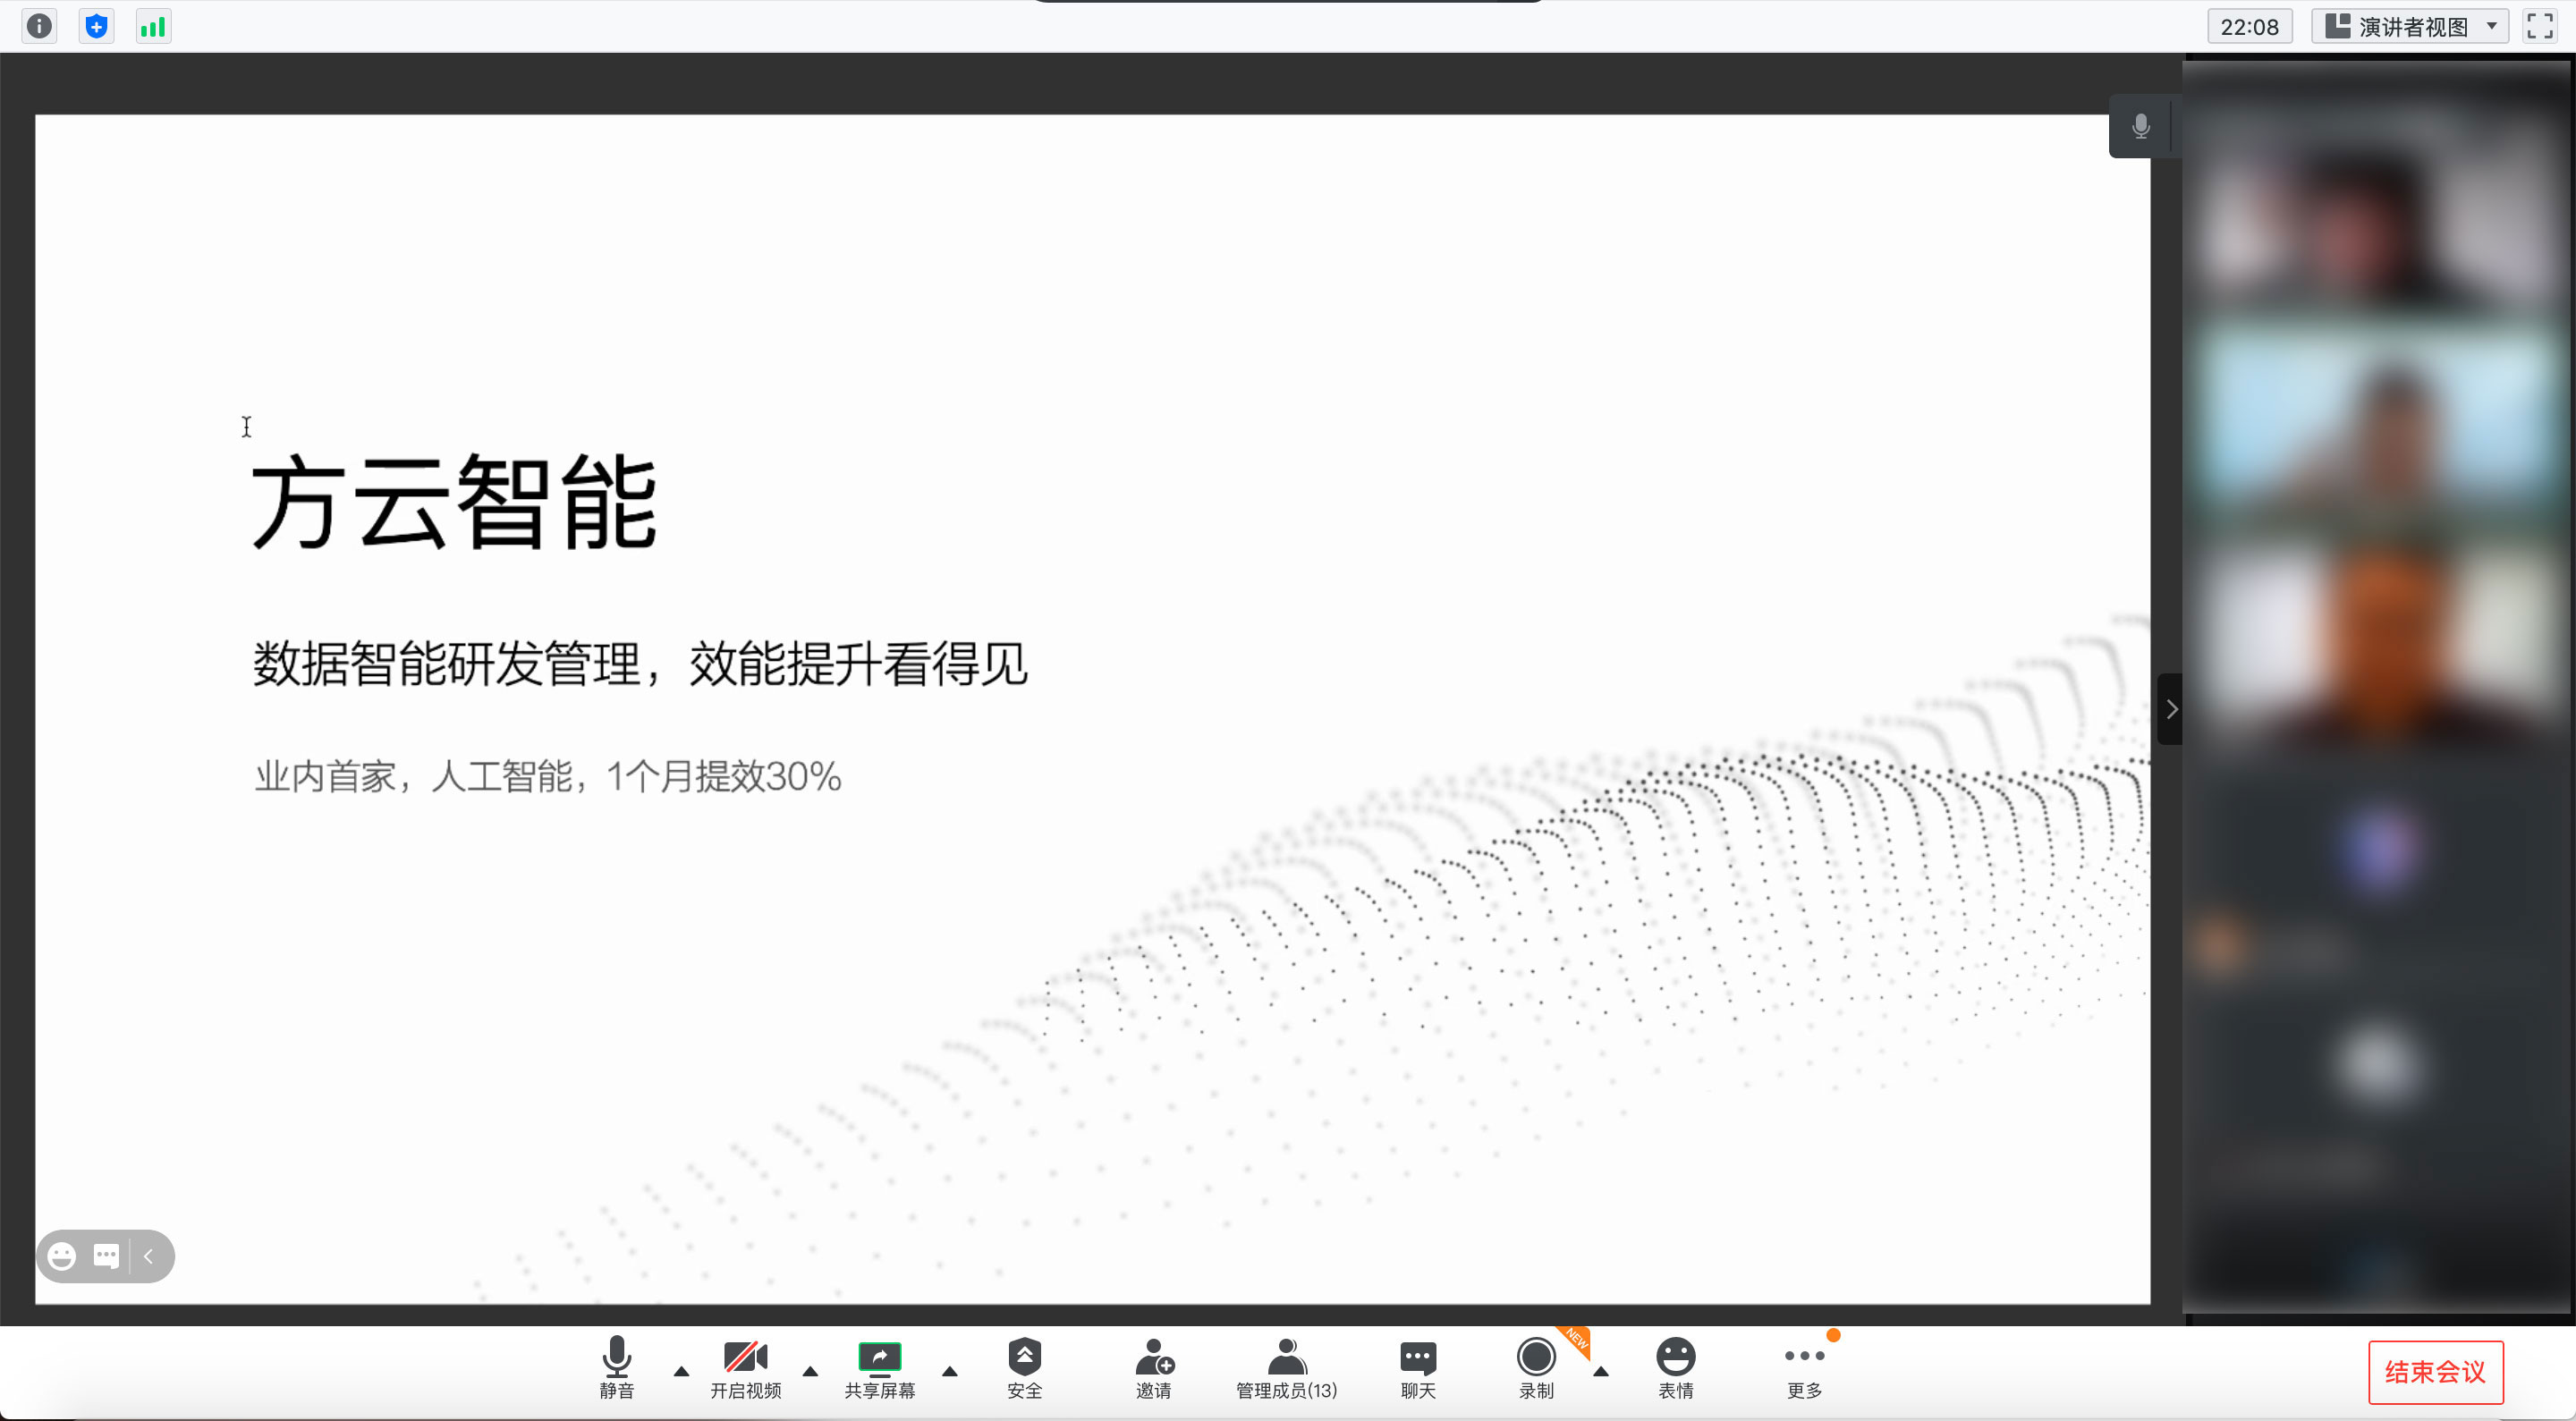The width and height of the screenshot is (2576, 1421).
Task: Click the blue encryption shield icon
Action: click(x=96, y=26)
